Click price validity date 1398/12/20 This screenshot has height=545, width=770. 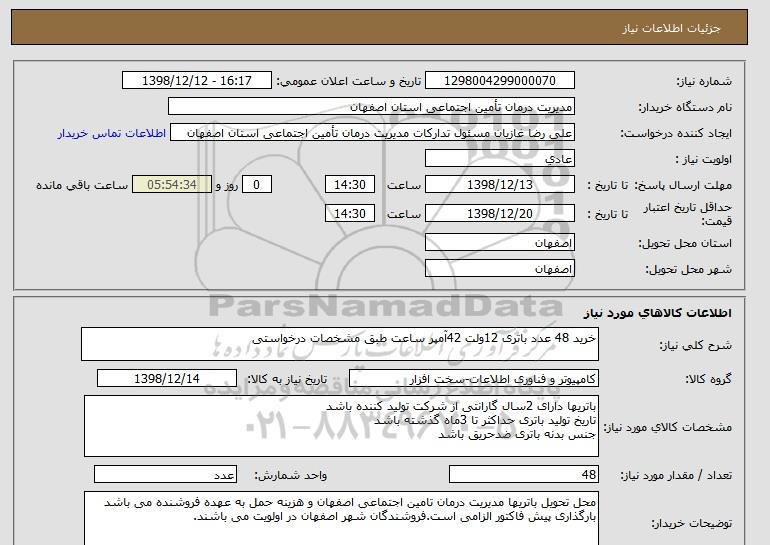(499, 214)
